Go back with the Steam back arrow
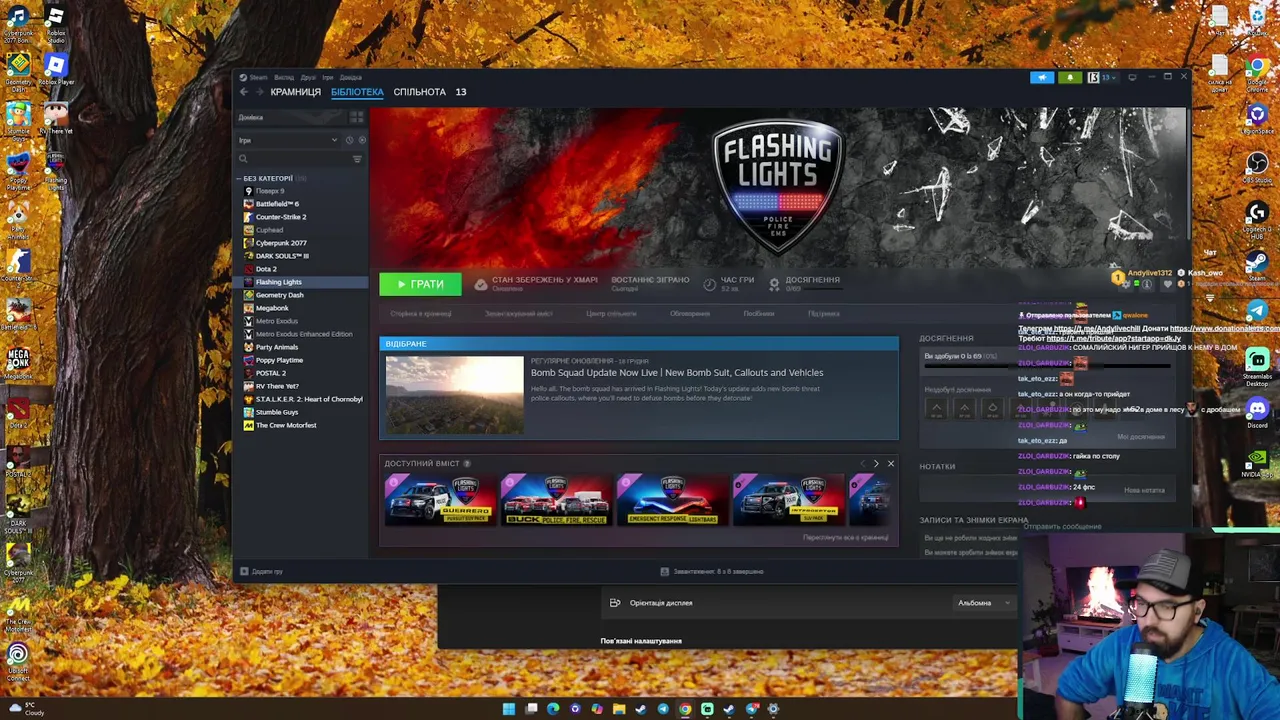The height and width of the screenshot is (720, 1280). 244,92
